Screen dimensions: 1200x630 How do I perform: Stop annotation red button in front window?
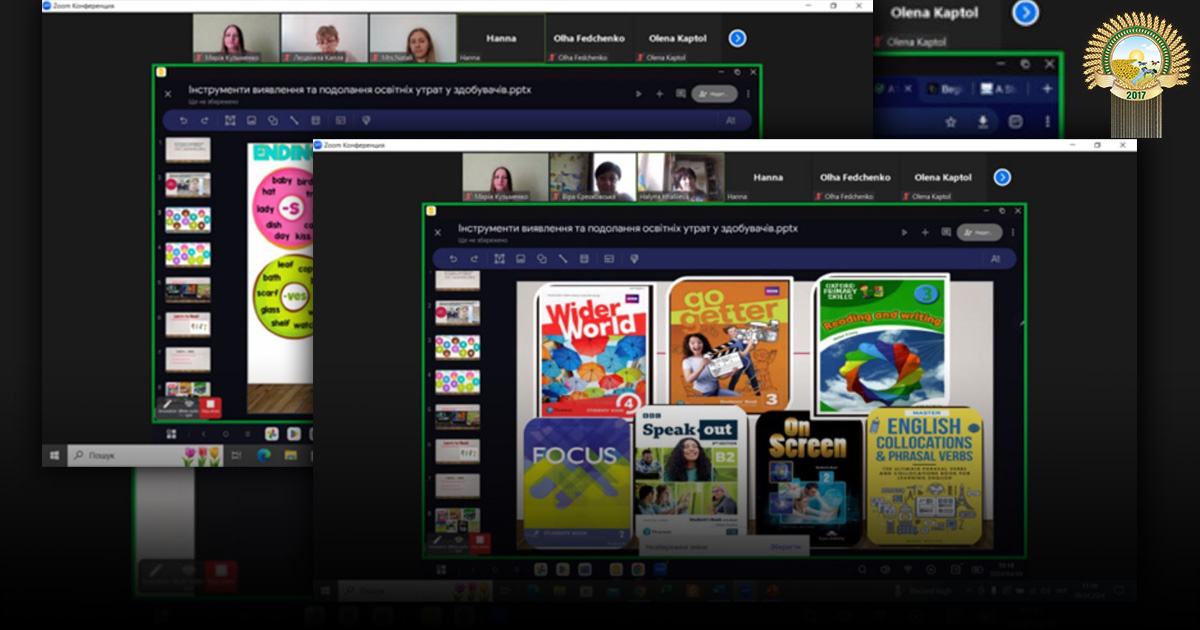tap(481, 543)
